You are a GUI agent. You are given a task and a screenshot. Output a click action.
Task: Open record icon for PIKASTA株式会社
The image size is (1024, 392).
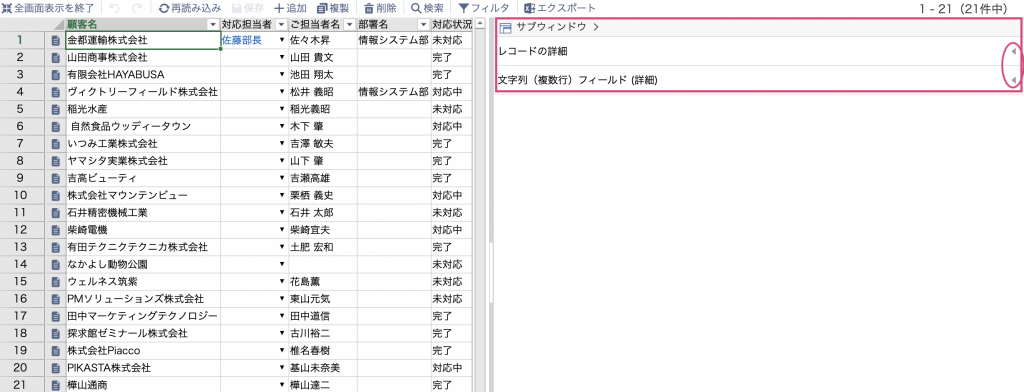point(56,368)
